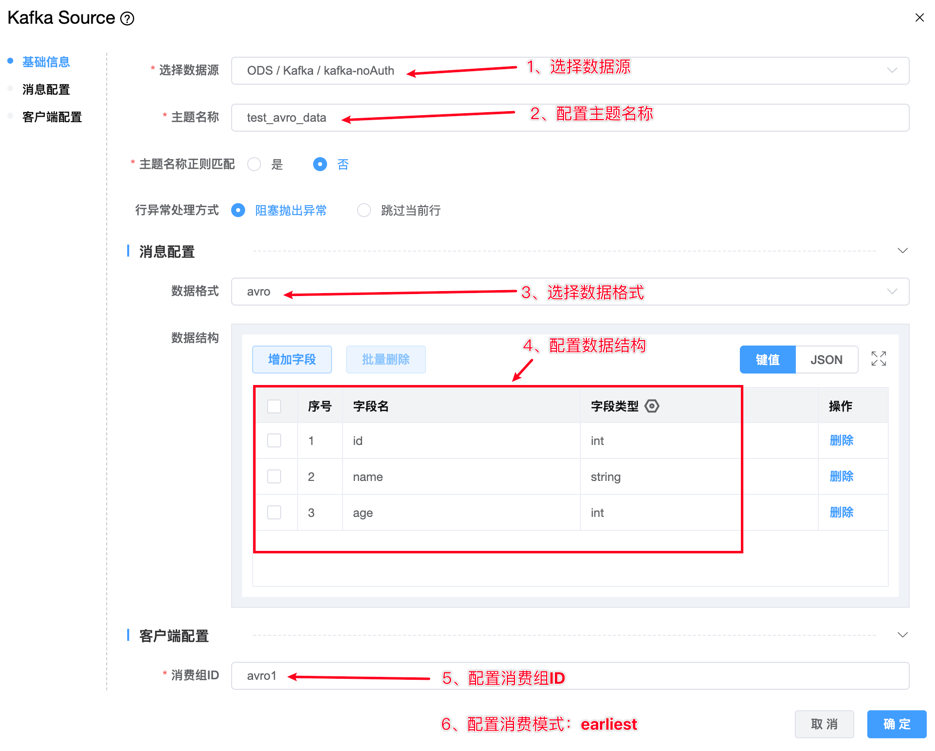Tick the checkbox for the age field

274,513
